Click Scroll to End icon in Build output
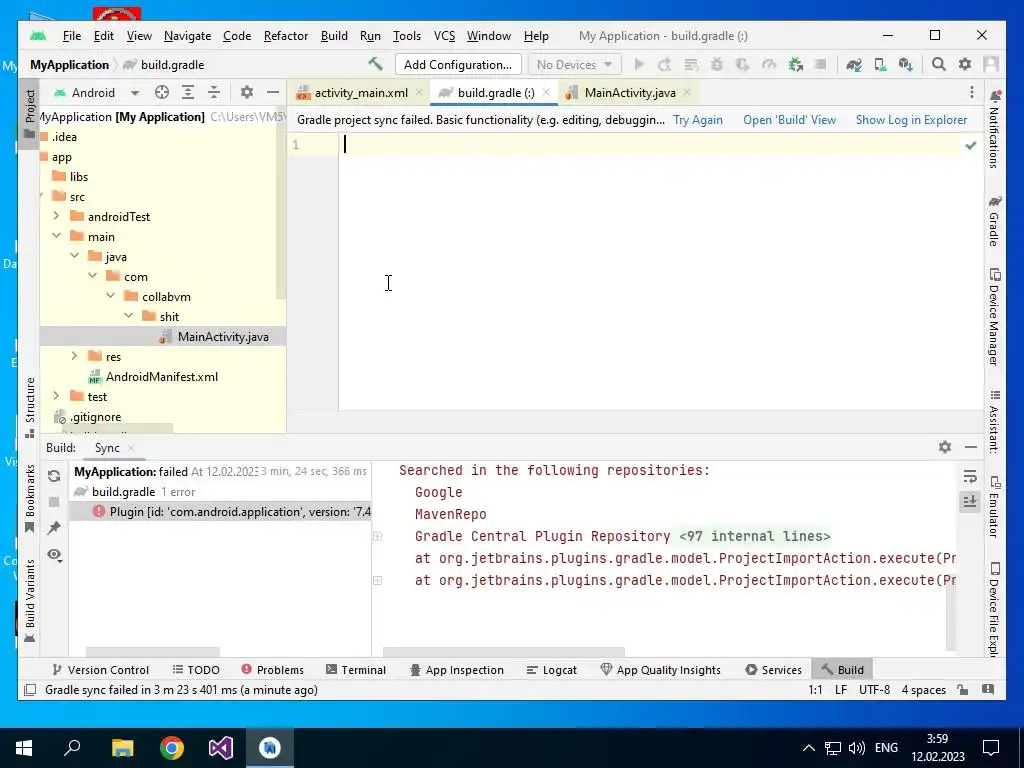 point(970,502)
